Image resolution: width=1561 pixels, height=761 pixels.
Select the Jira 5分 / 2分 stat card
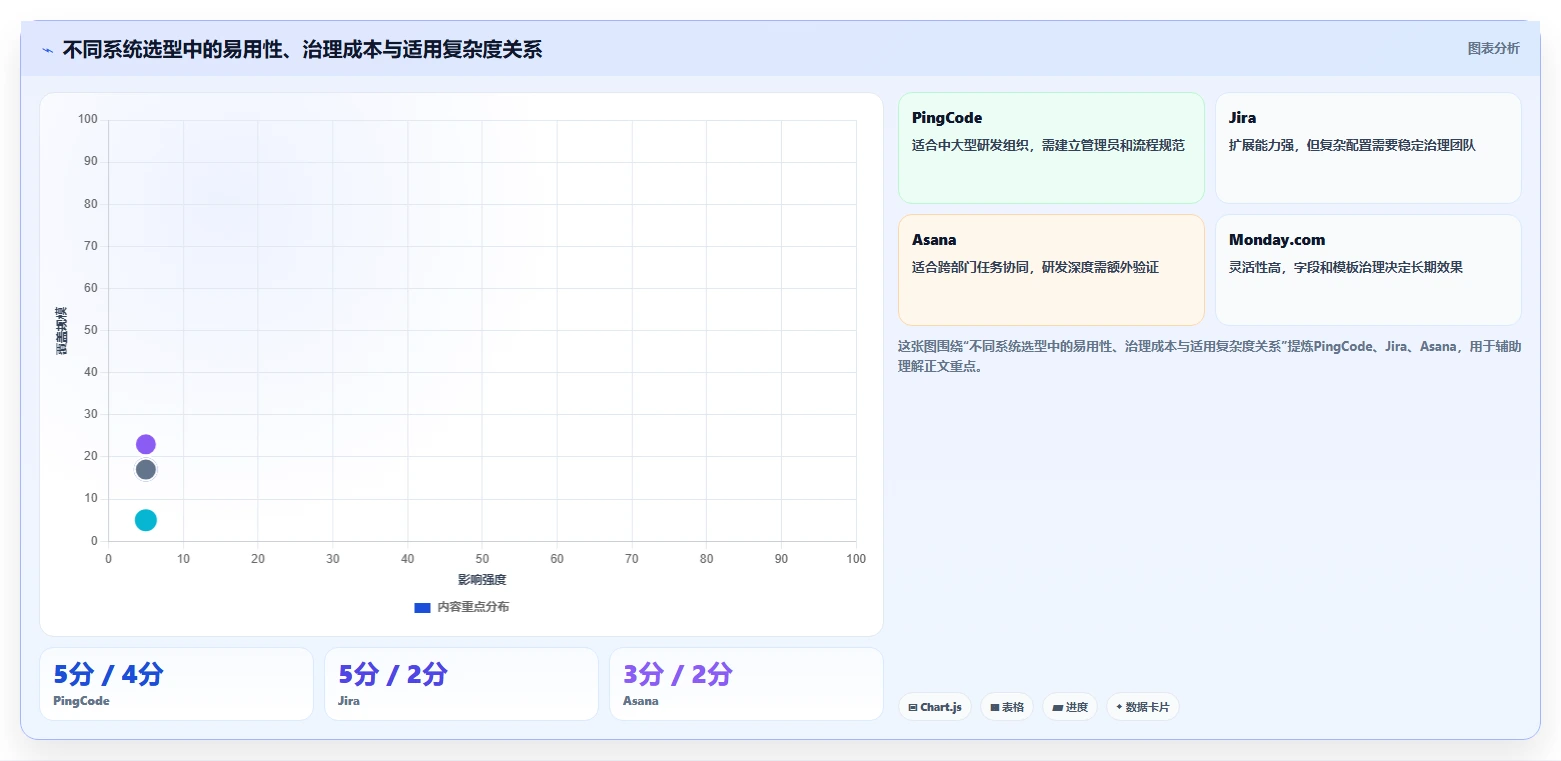[x=461, y=684]
